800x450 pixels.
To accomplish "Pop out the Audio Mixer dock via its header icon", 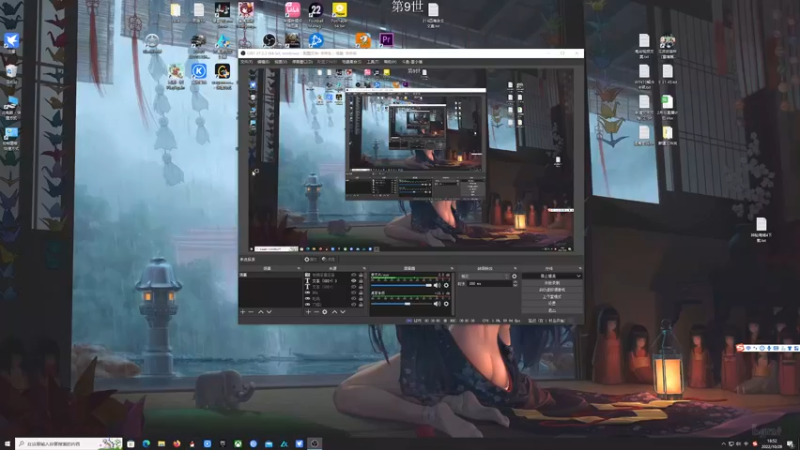I will point(452,268).
